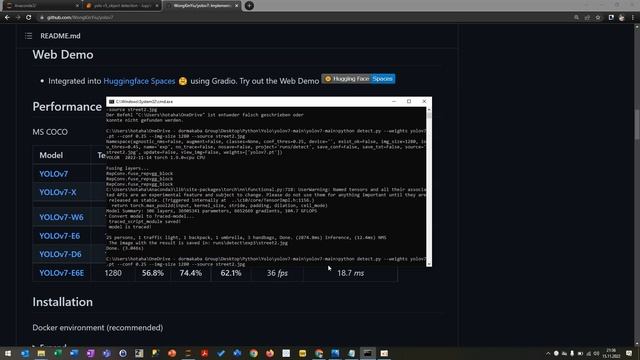Open the volume icon in system tray

click(596, 353)
